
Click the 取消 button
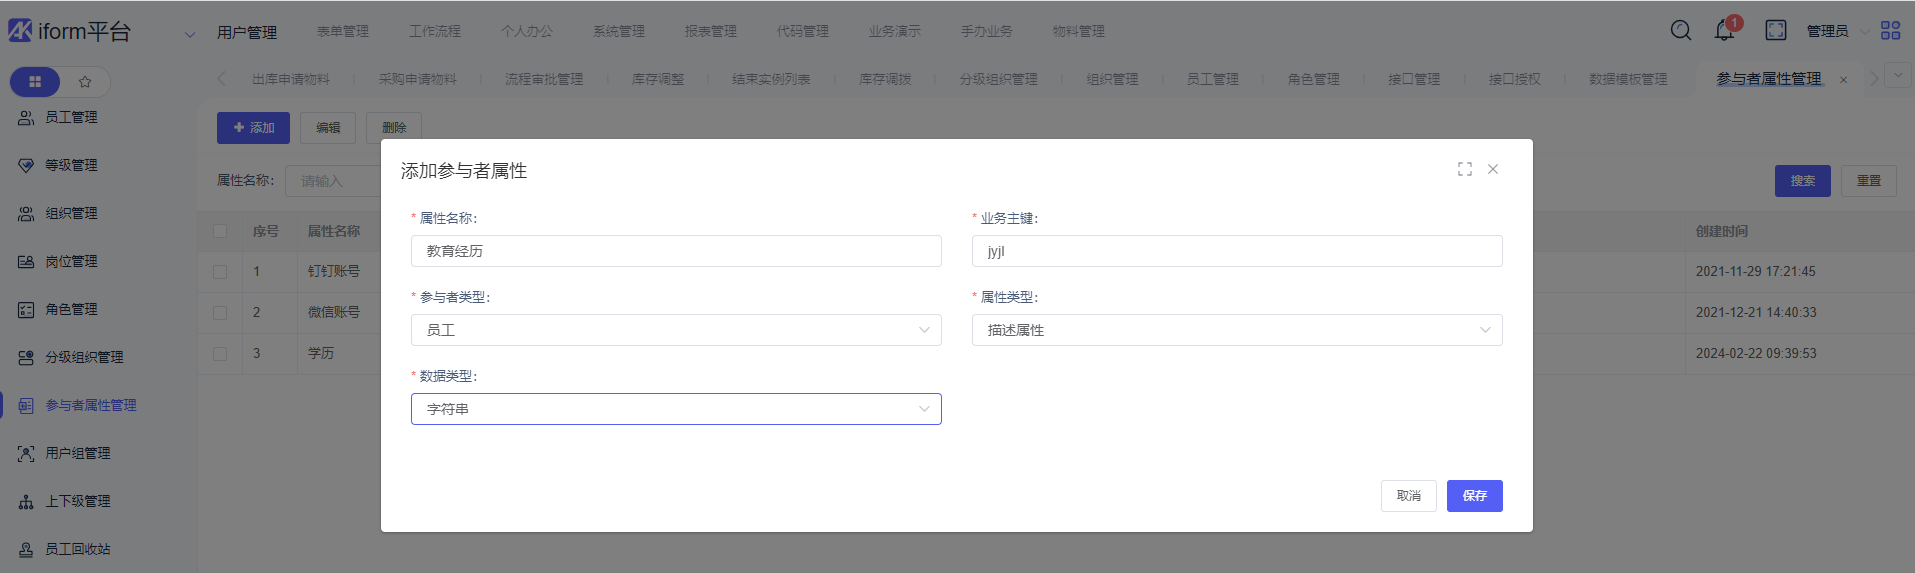click(1408, 496)
